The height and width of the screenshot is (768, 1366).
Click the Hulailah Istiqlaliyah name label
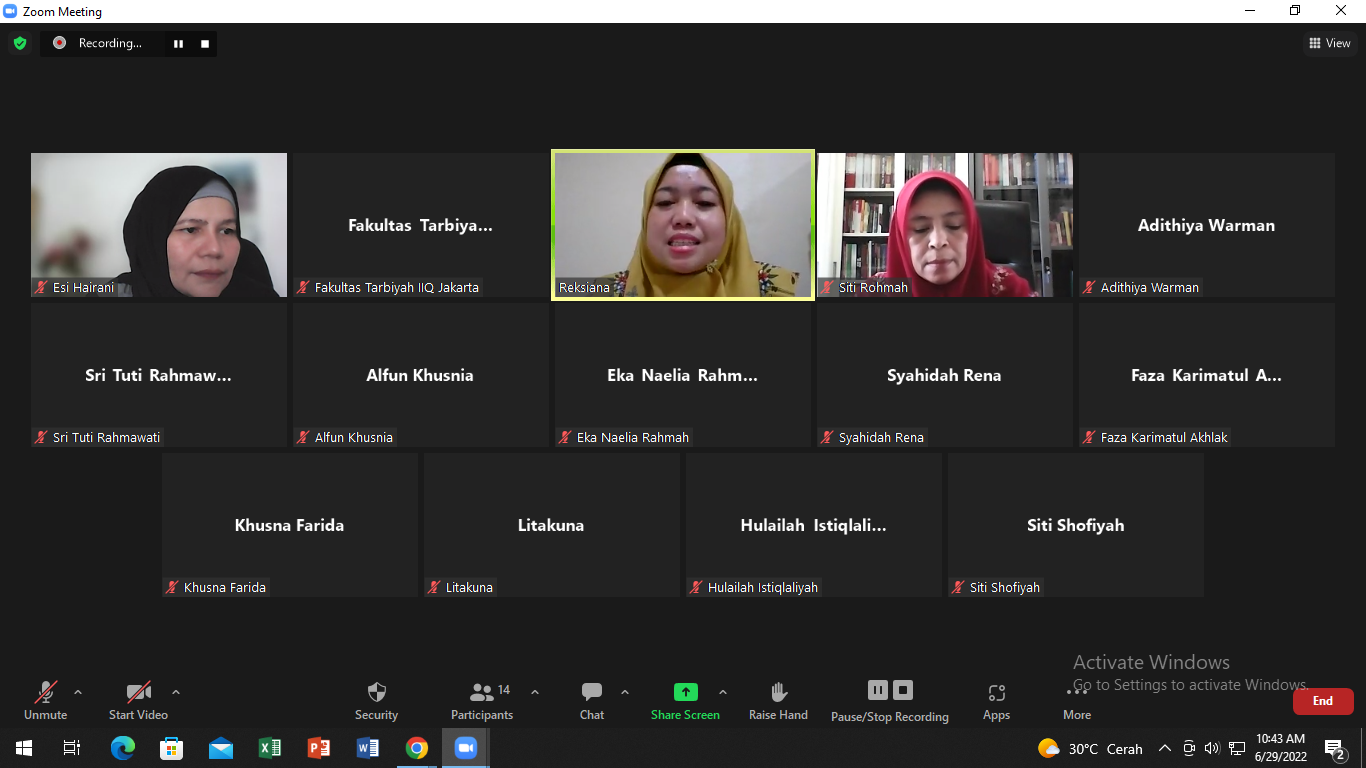click(763, 587)
